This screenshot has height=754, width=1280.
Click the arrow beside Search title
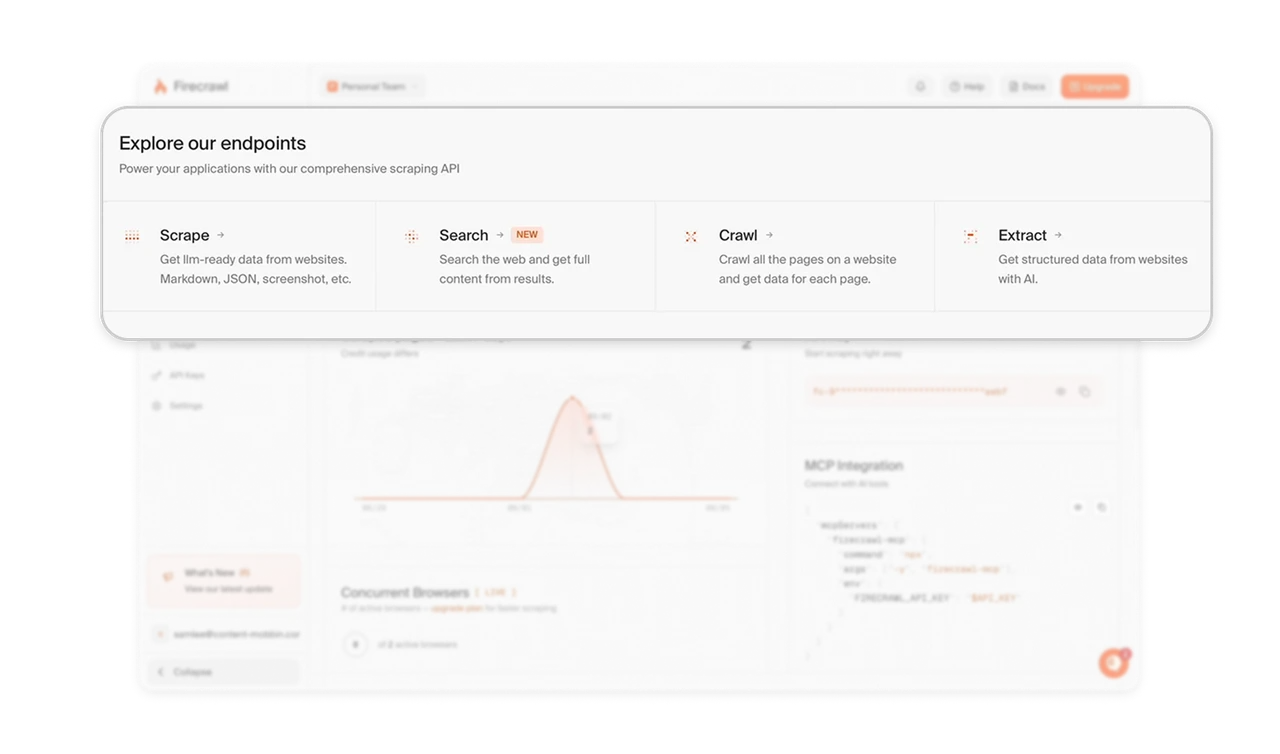[500, 235]
